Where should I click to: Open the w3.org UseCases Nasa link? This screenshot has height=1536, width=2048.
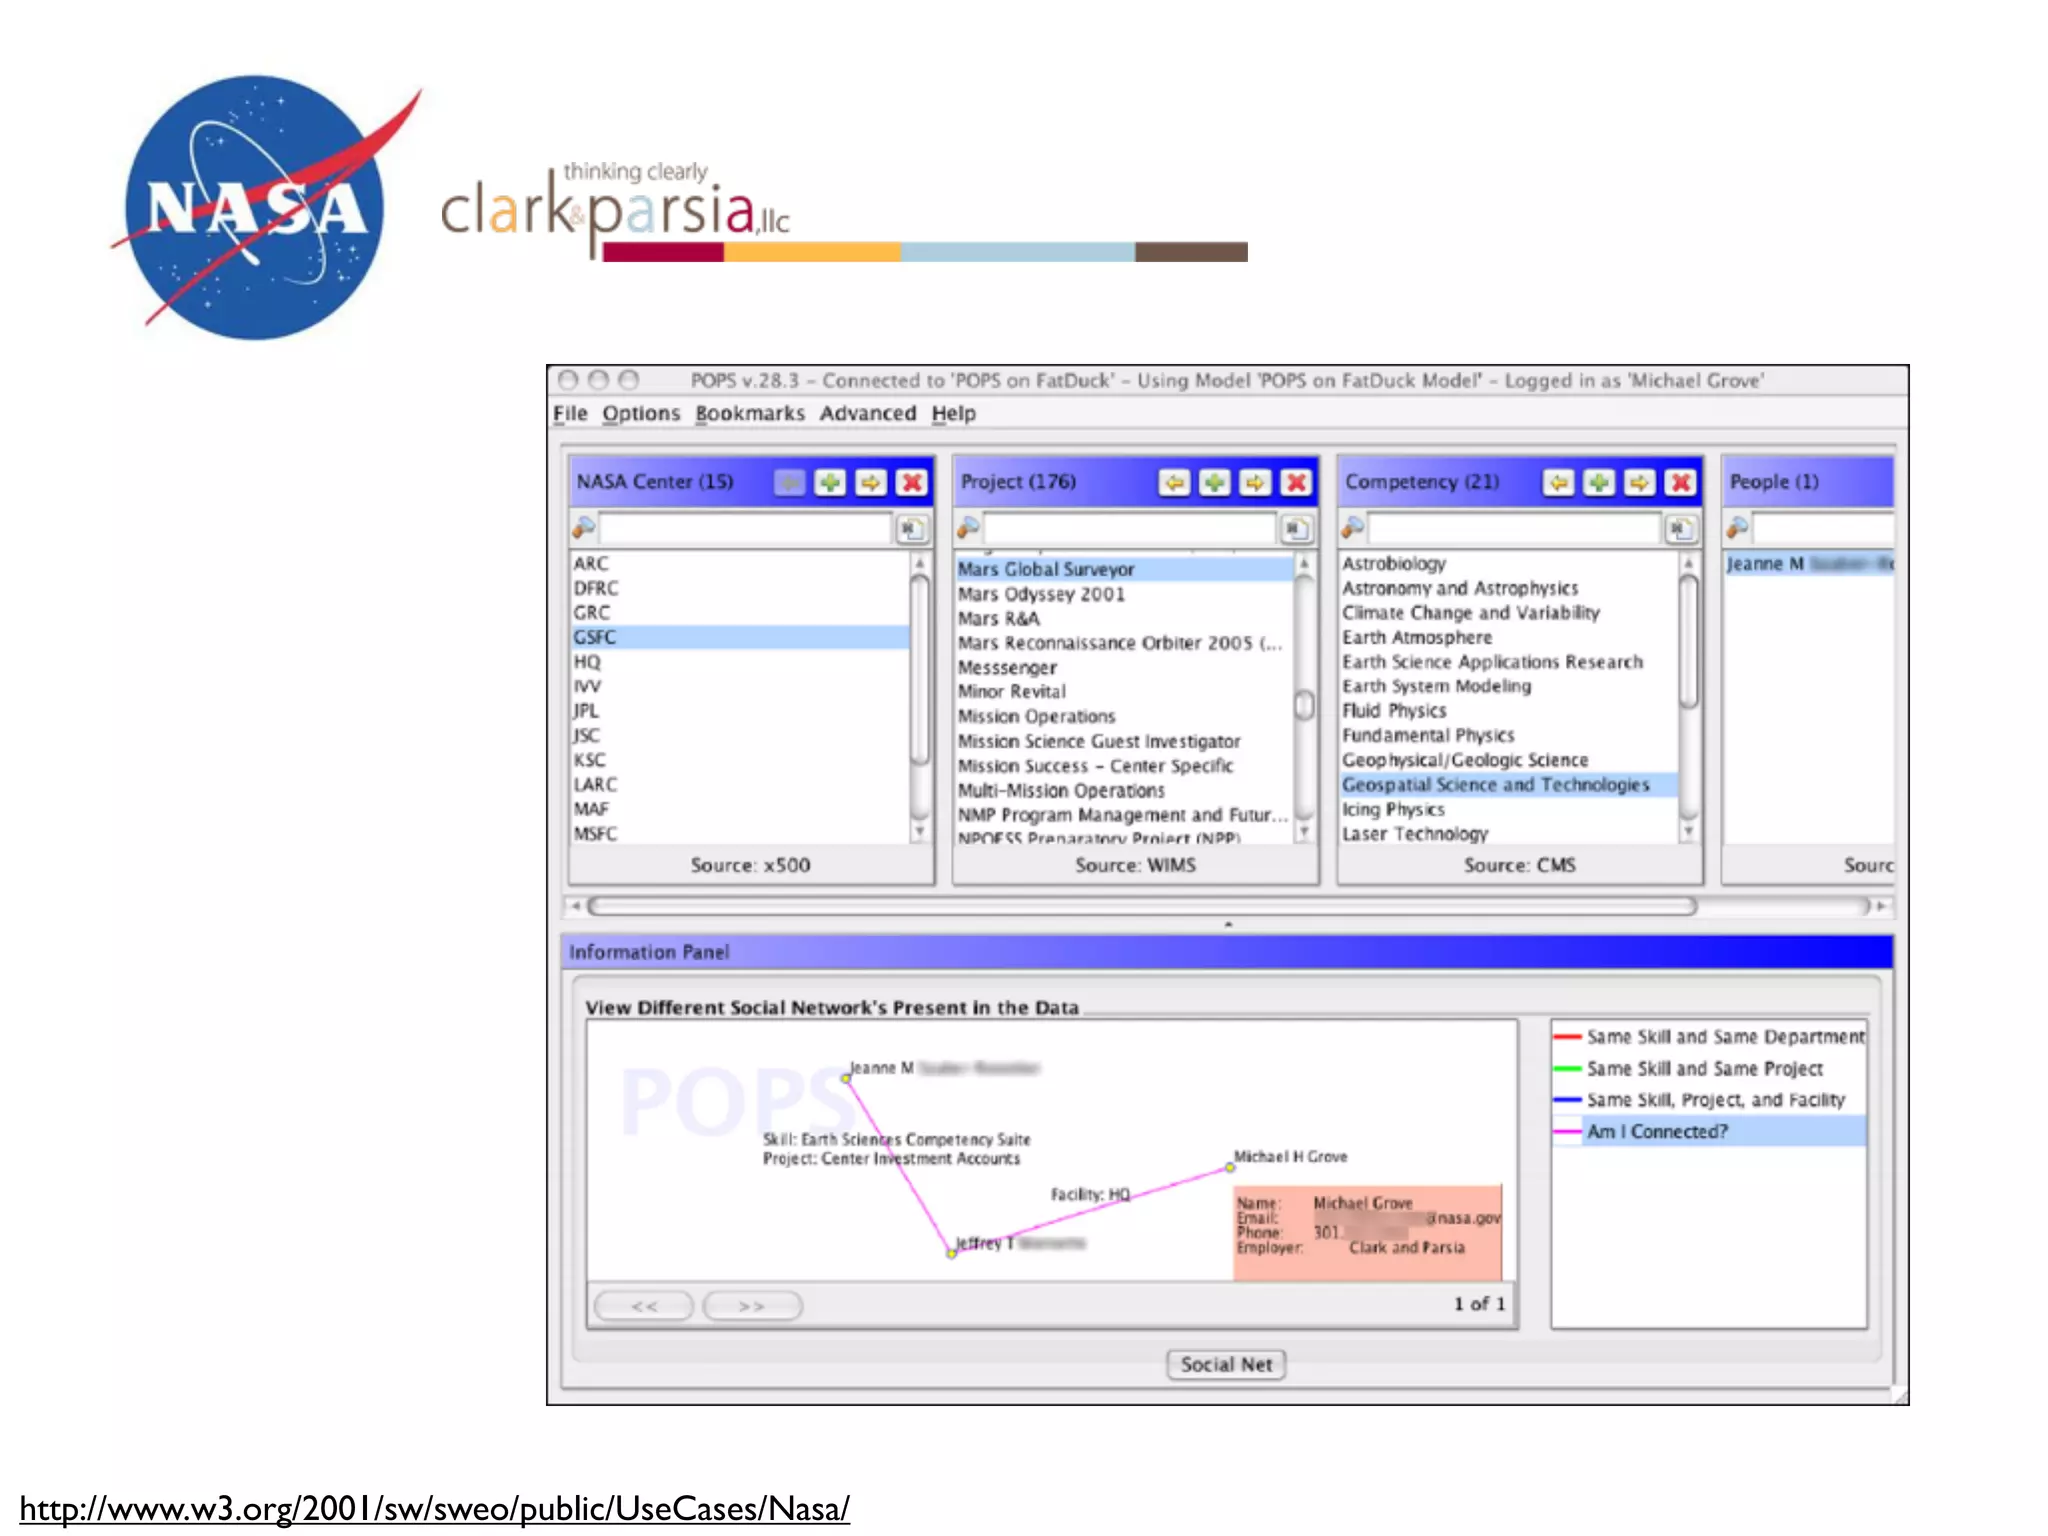point(435,1509)
